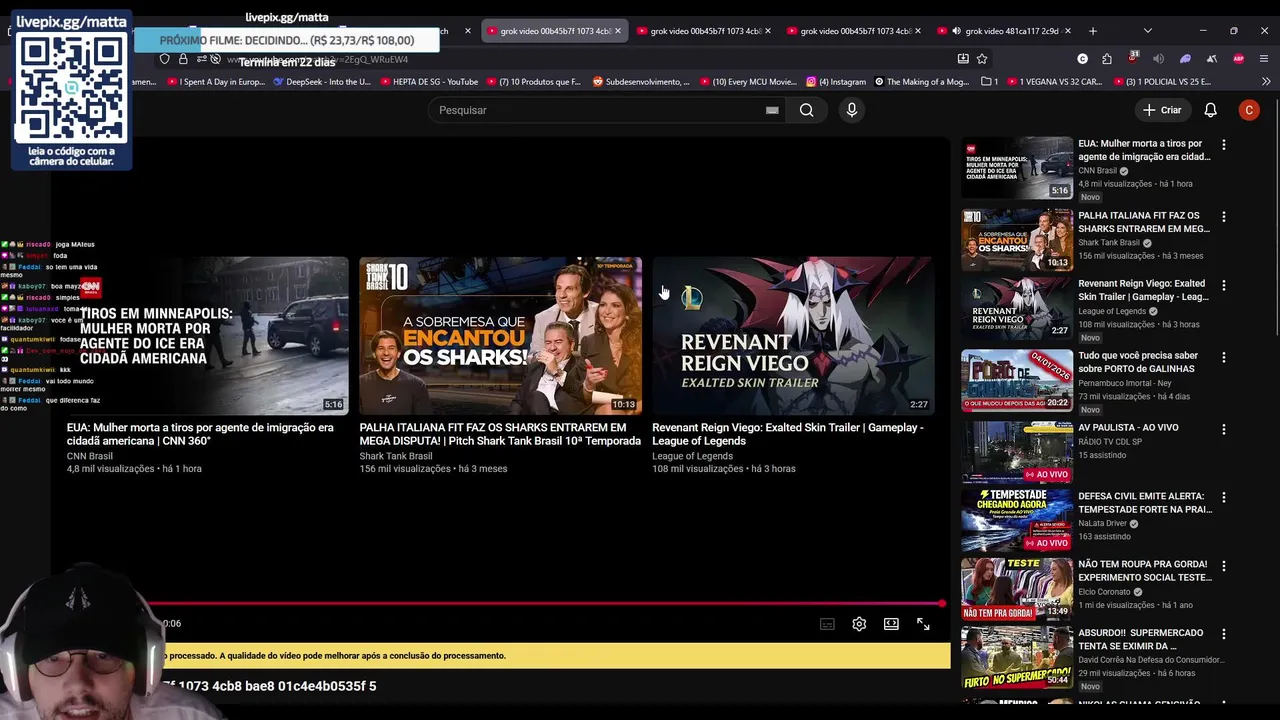This screenshot has width=1280, height=720.
Task: Open a new browser tab
Action: tap(1092, 31)
